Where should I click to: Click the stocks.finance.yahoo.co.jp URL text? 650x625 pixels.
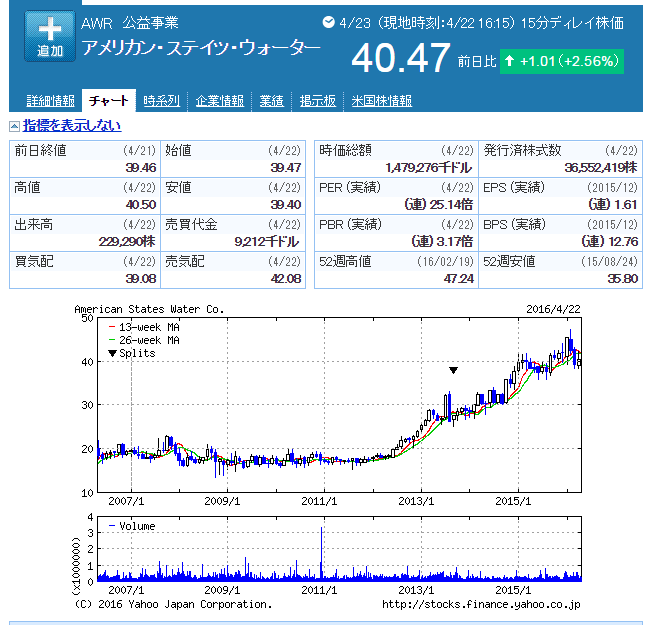coord(481,605)
